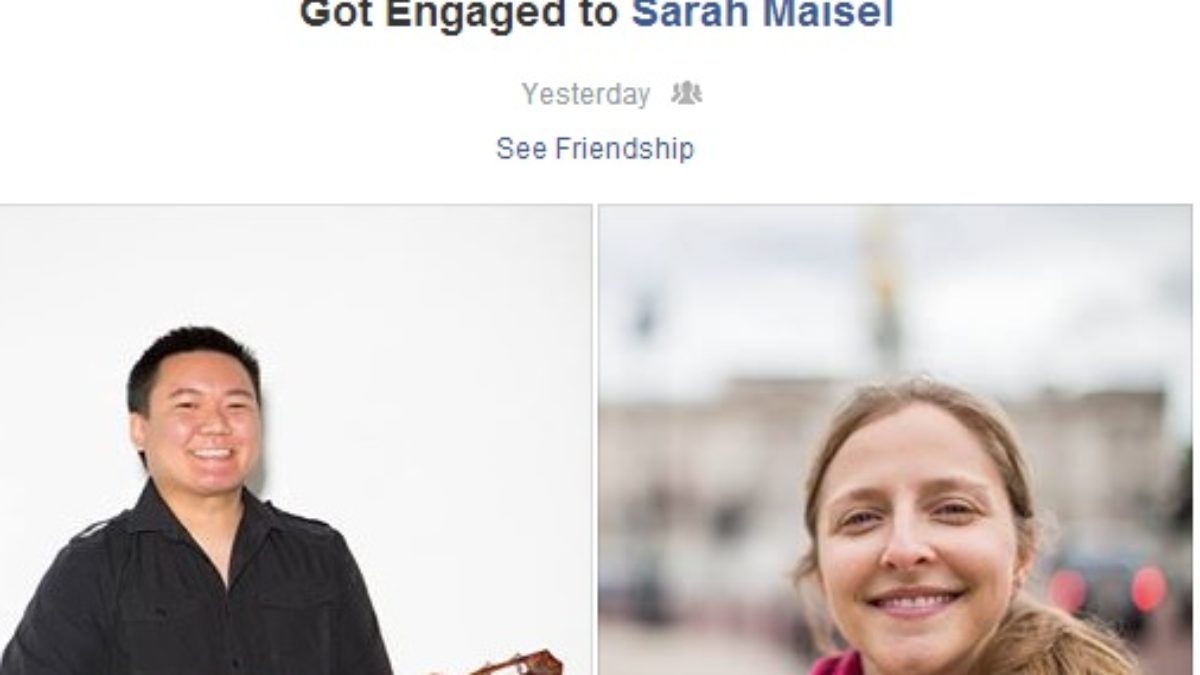Viewport: 1200px width, 675px height.
Task: Open the photo of man holding ukulele
Action: point(296,440)
